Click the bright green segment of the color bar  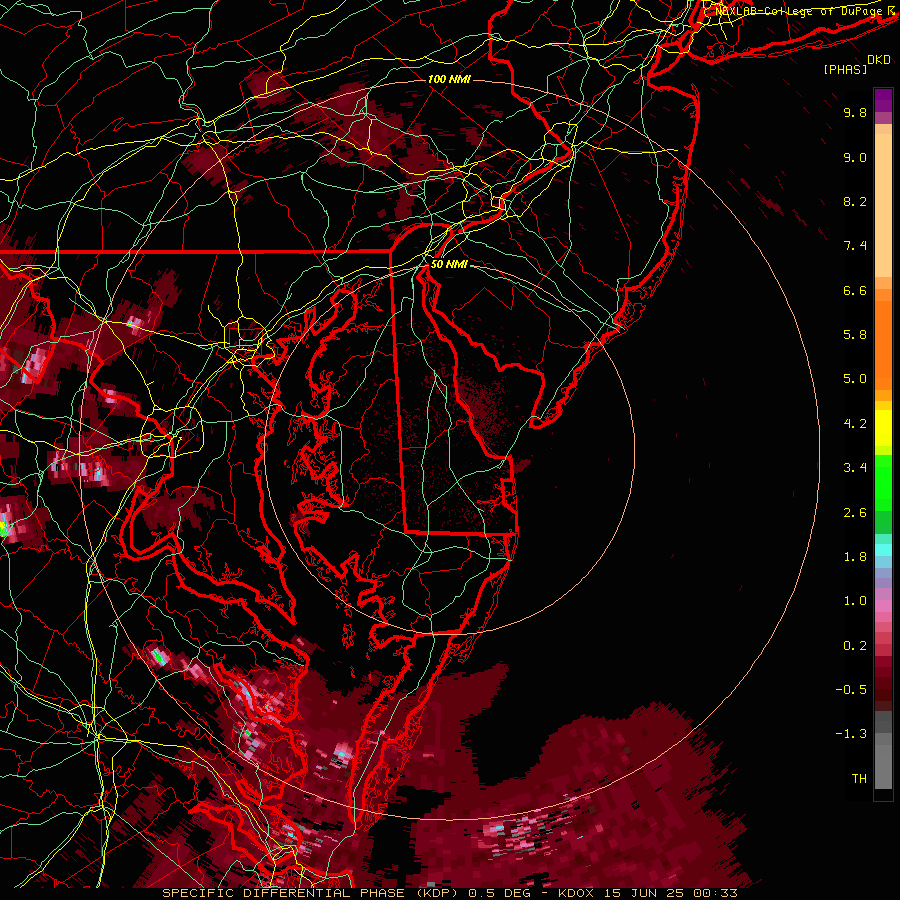point(883,482)
